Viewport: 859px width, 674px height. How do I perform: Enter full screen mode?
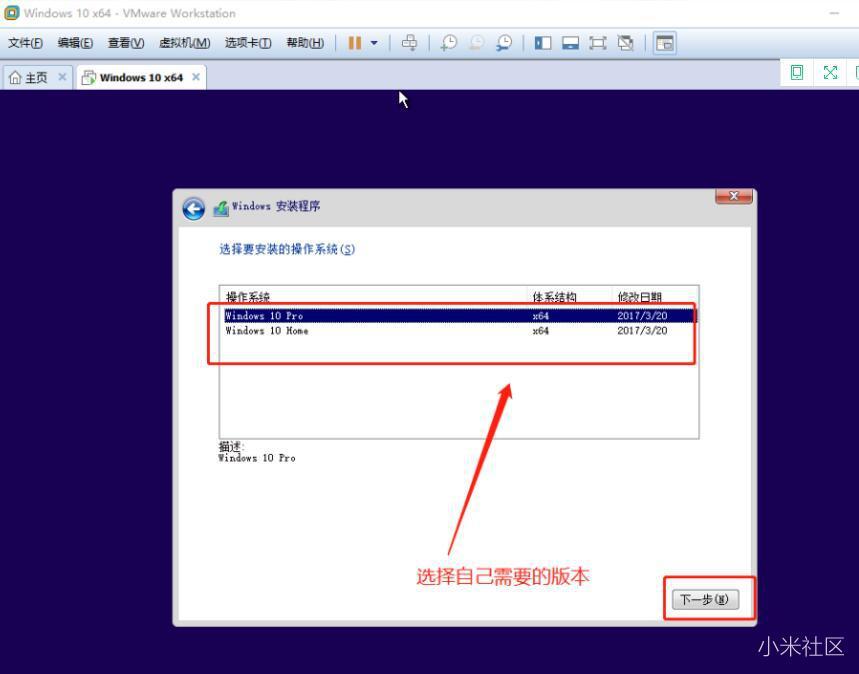(598, 43)
